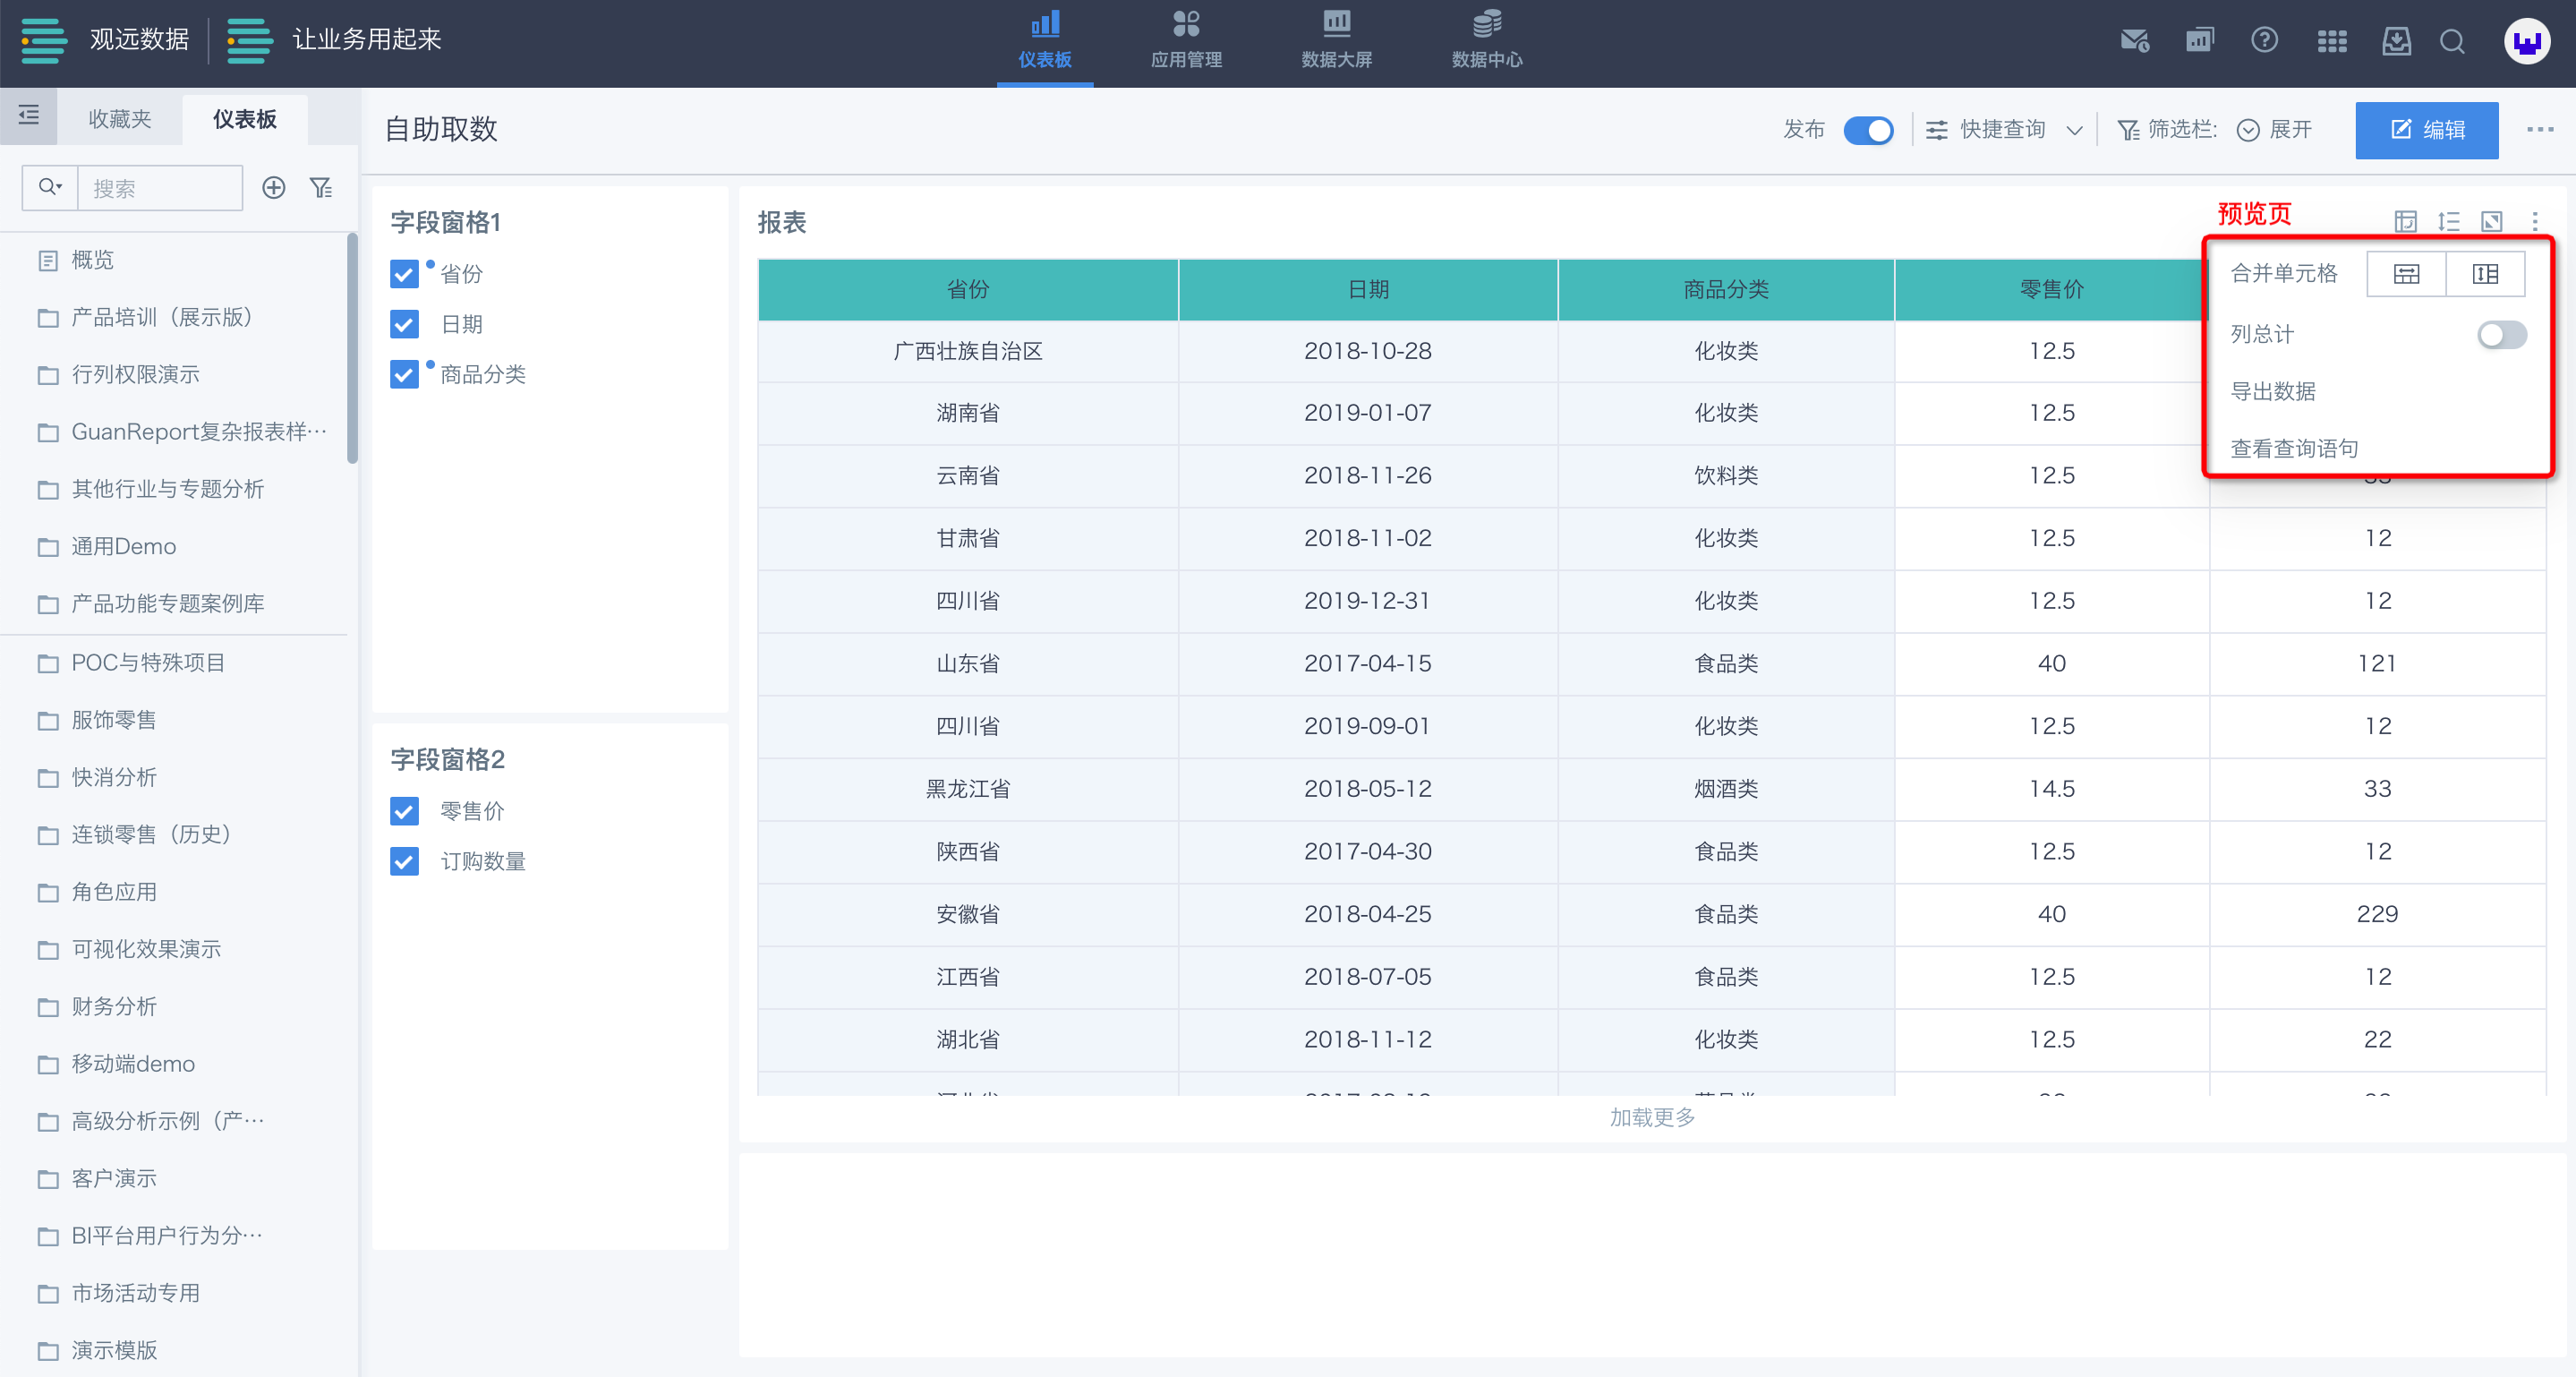Click the add folder plus icon
The height and width of the screenshot is (1377, 2576).
pyautogui.click(x=273, y=188)
